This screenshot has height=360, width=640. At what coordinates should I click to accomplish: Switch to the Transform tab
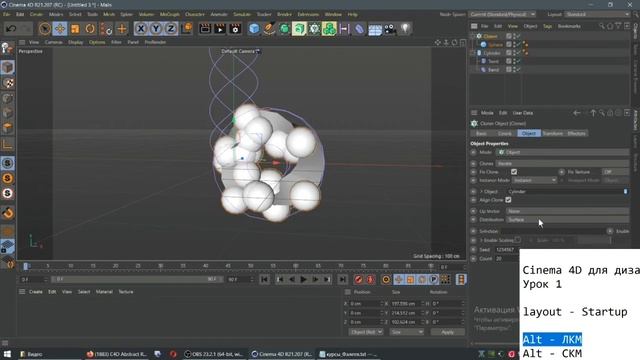(553, 133)
